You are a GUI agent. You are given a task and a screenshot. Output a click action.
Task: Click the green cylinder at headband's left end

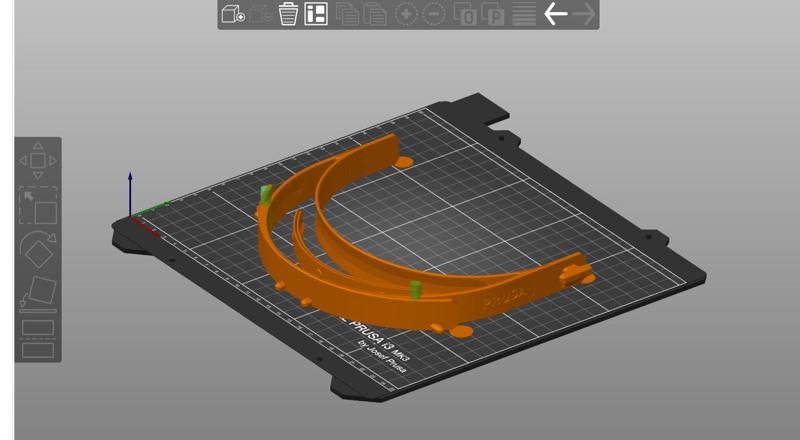266,195
